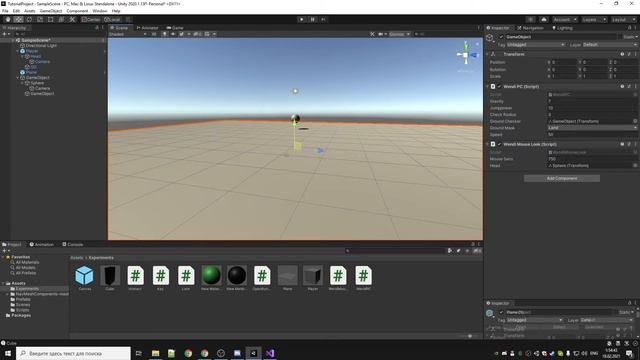640x360 pixels.
Task: Click Visual Studio in the taskbar
Action: (x=270, y=353)
